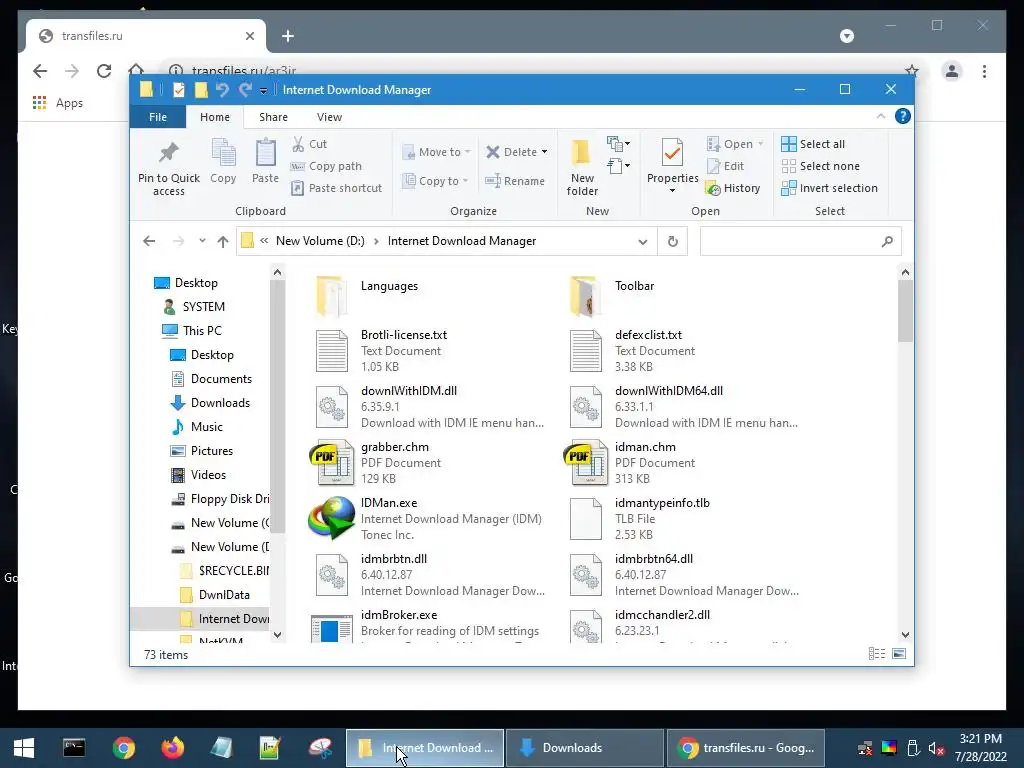Select idmantypeinfo.tlb file
1024x768 pixels.
coord(637,519)
